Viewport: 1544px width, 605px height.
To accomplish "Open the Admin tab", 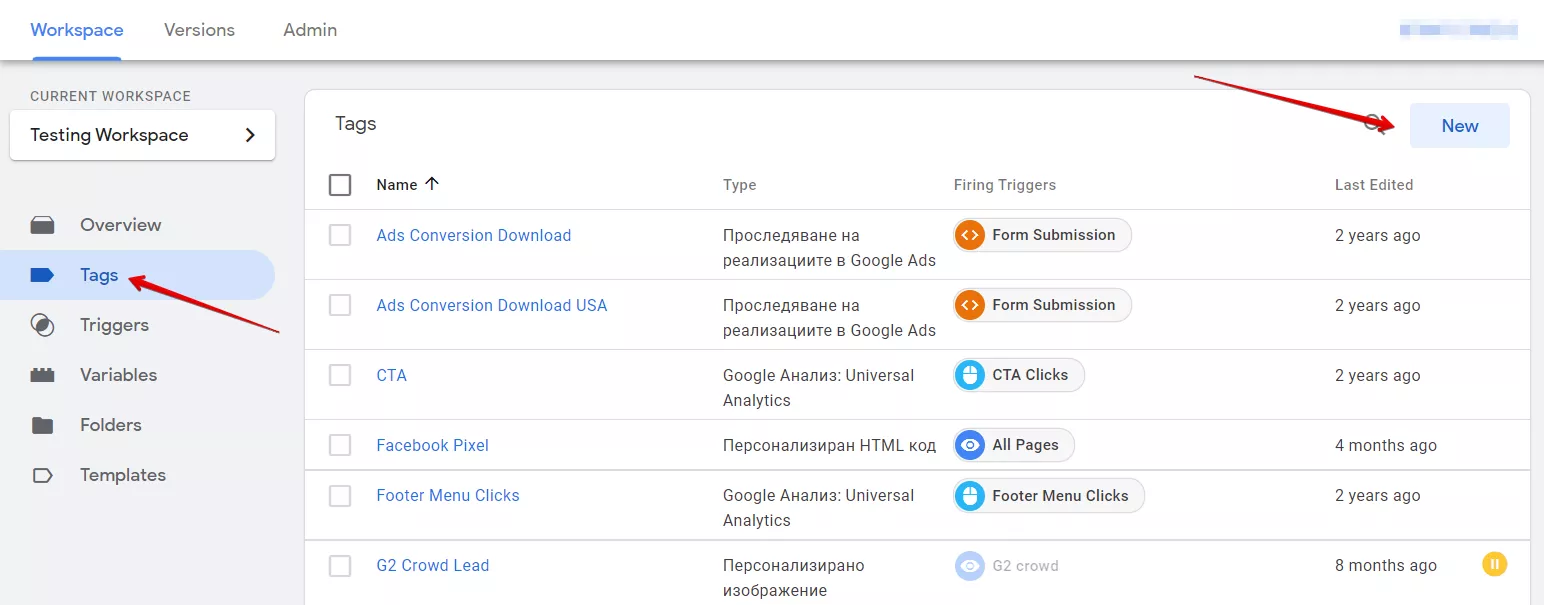I will point(310,30).
